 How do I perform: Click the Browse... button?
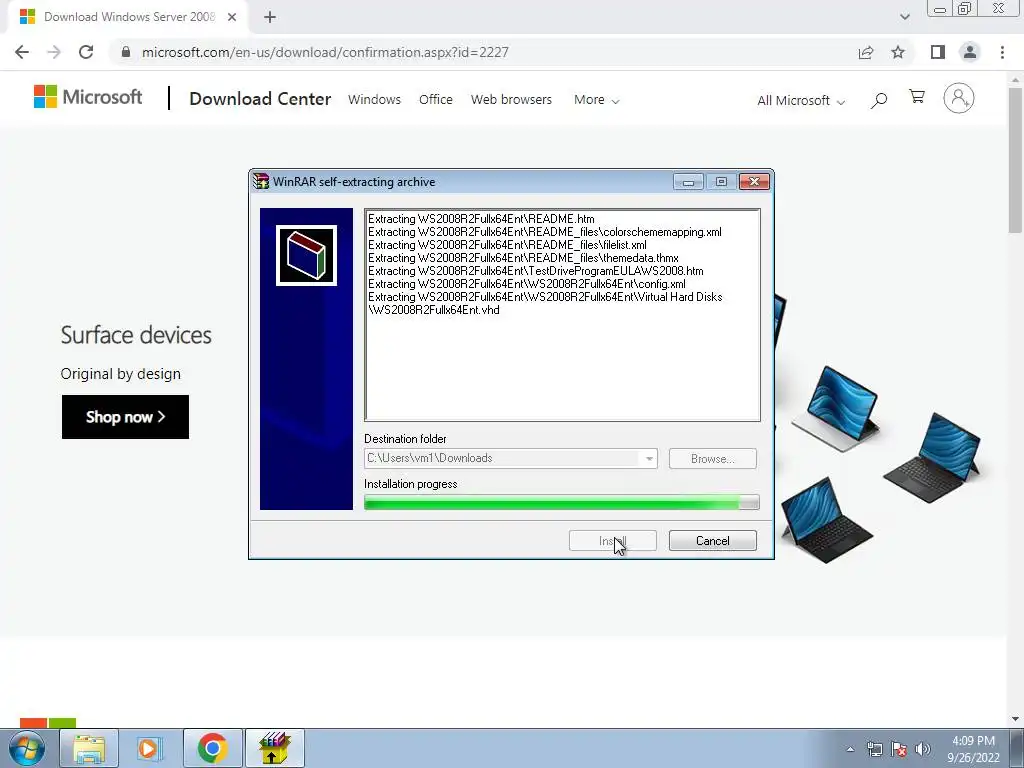point(712,458)
